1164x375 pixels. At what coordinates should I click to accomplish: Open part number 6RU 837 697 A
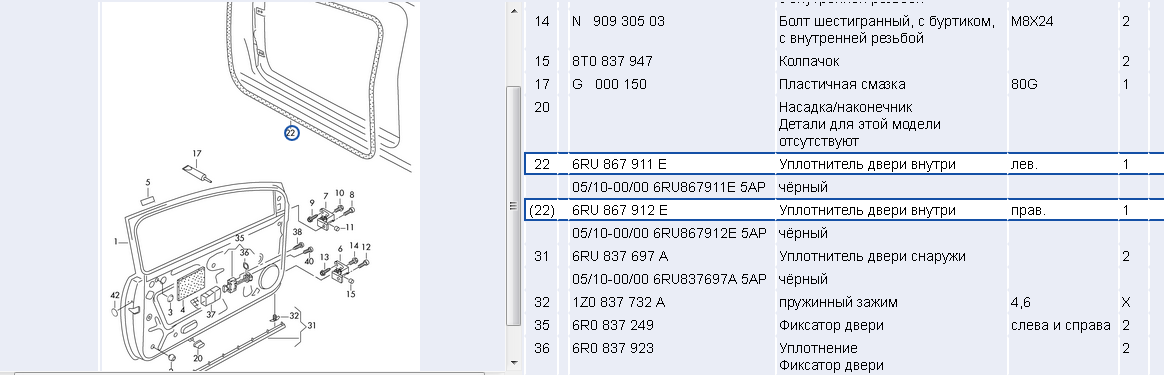pyautogui.click(x=620, y=256)
